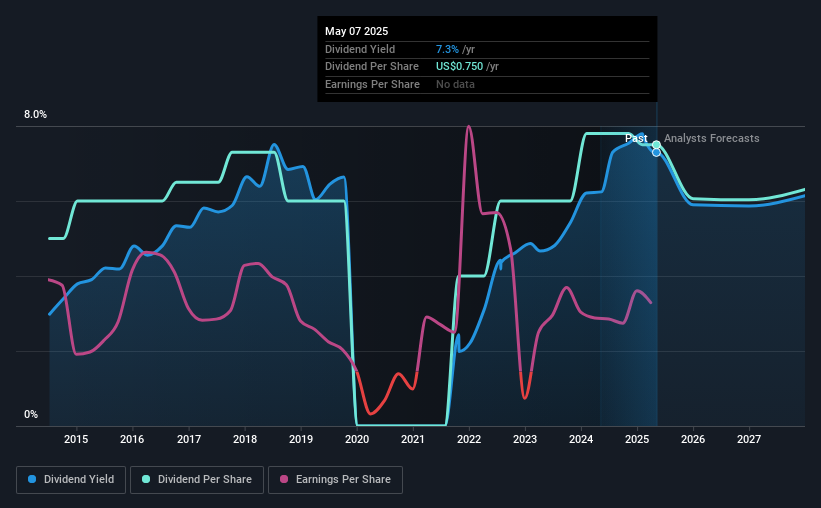Click the 2023 x-axis label
821x508 pixels.
tap(525, 439)
